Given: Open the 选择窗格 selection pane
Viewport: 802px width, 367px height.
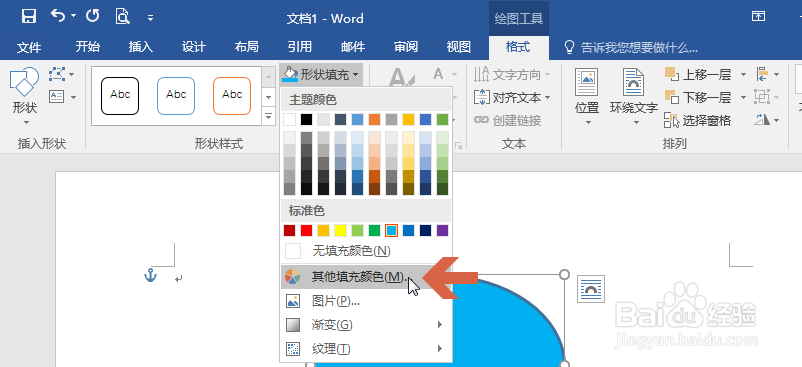Looking at the screenshot, I should [x=698, y=121].
